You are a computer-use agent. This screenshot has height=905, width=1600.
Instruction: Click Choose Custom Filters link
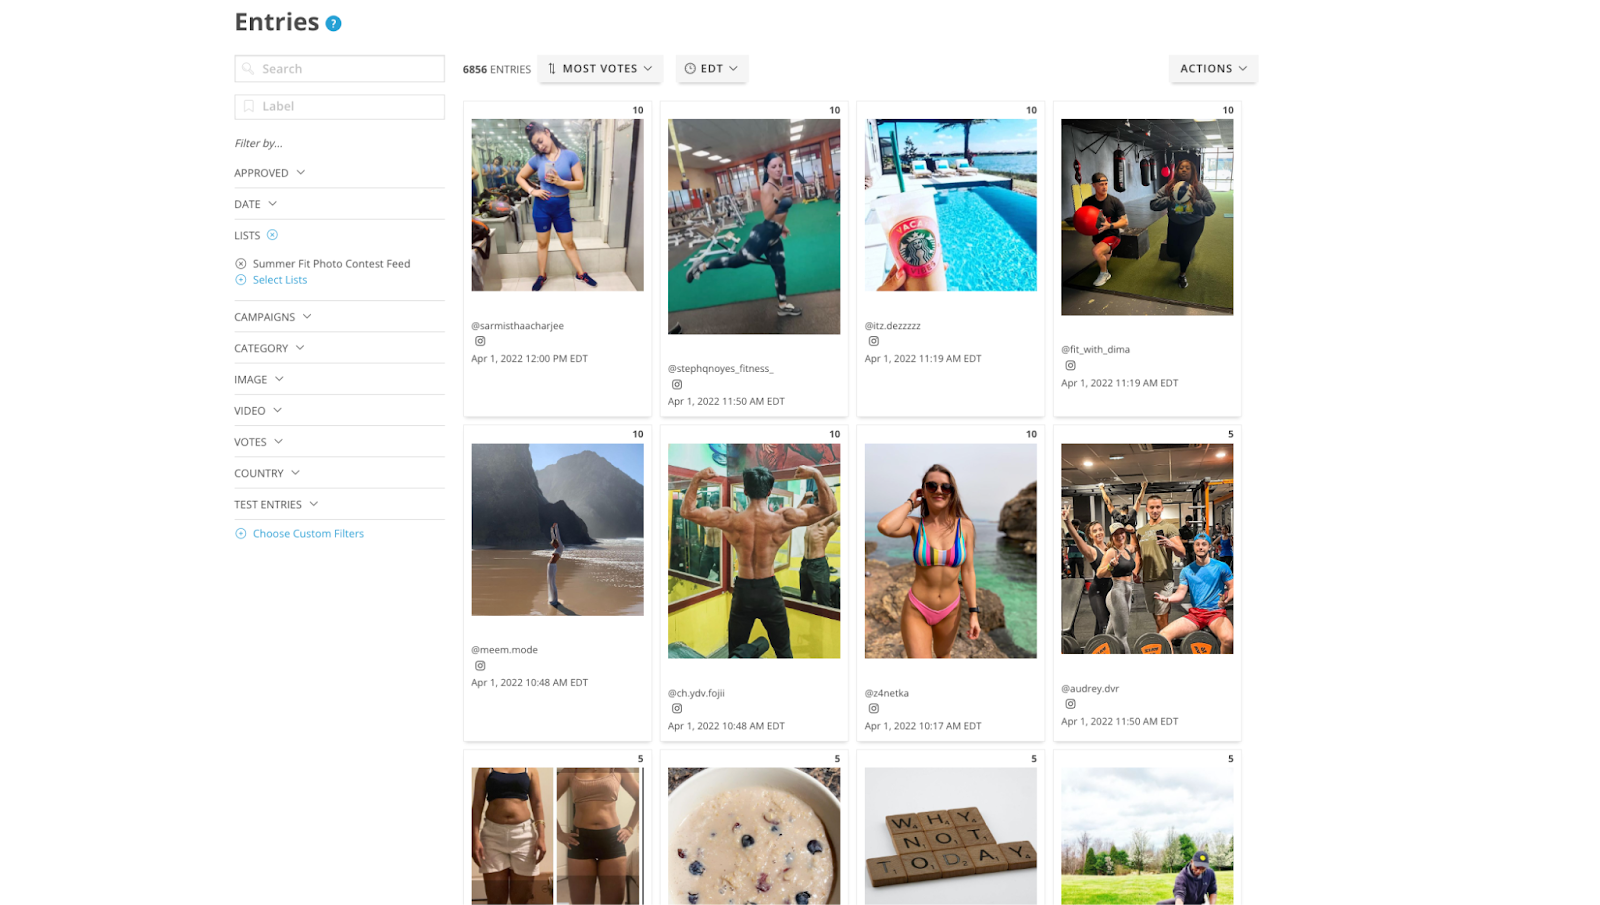tap(308, 534)
